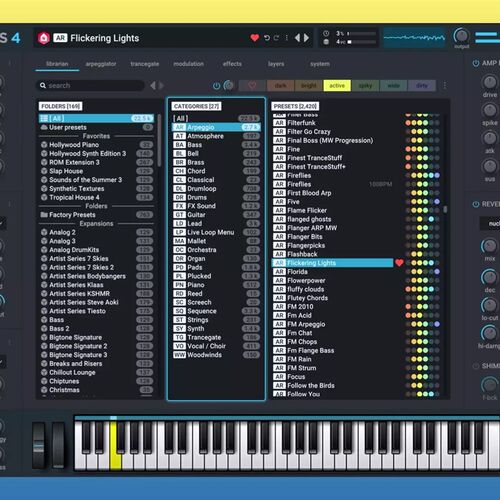Toggle the 'bright' filter tag
The image size is (500, 500).
coord(309,86)
